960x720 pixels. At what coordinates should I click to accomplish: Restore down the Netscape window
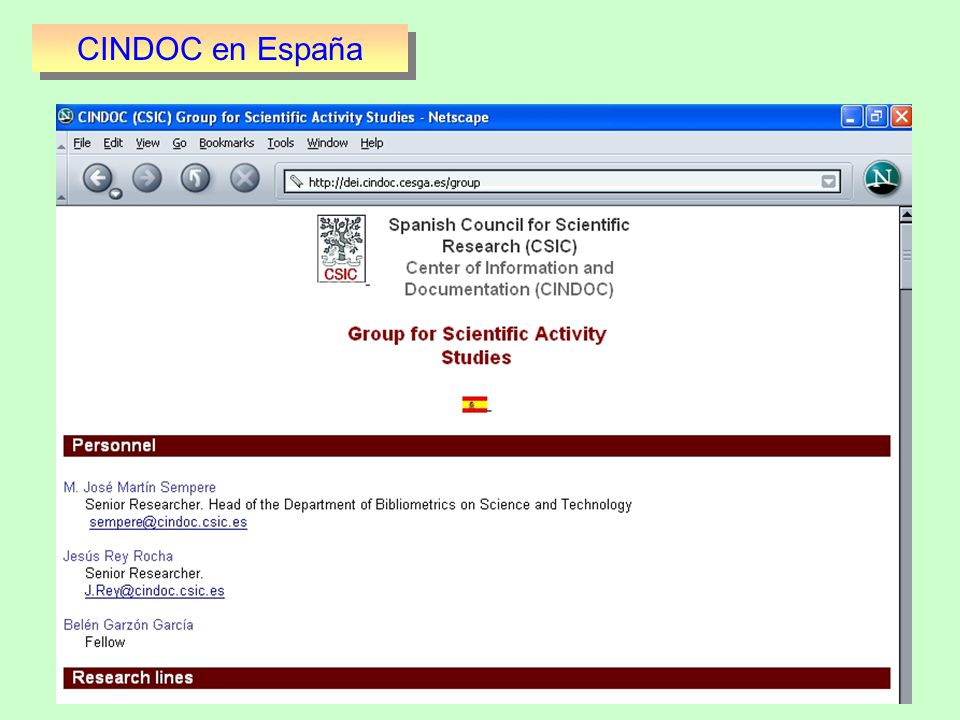pyautogui.click(x=876, y=116)
